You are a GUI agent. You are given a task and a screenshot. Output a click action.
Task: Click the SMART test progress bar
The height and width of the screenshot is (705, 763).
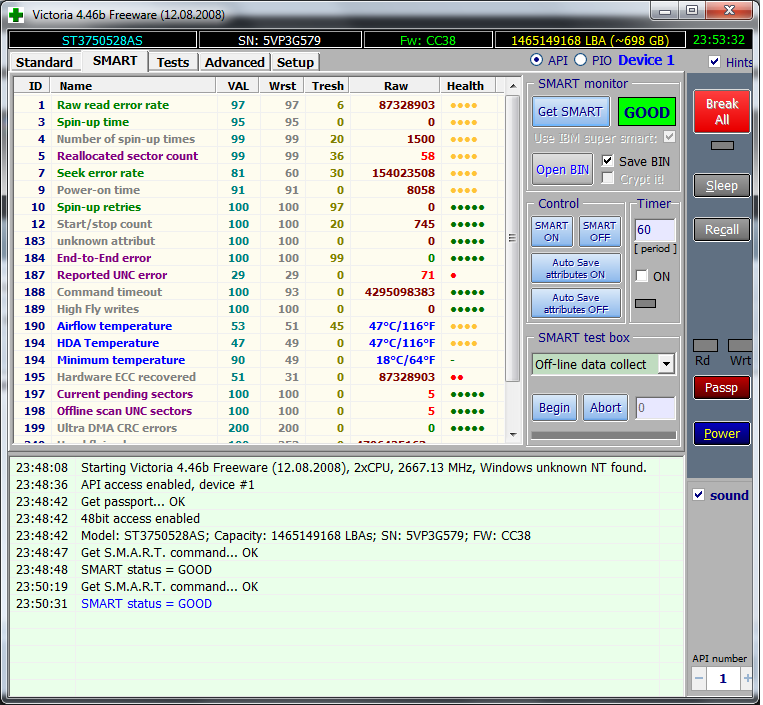[x=604, y=435]
